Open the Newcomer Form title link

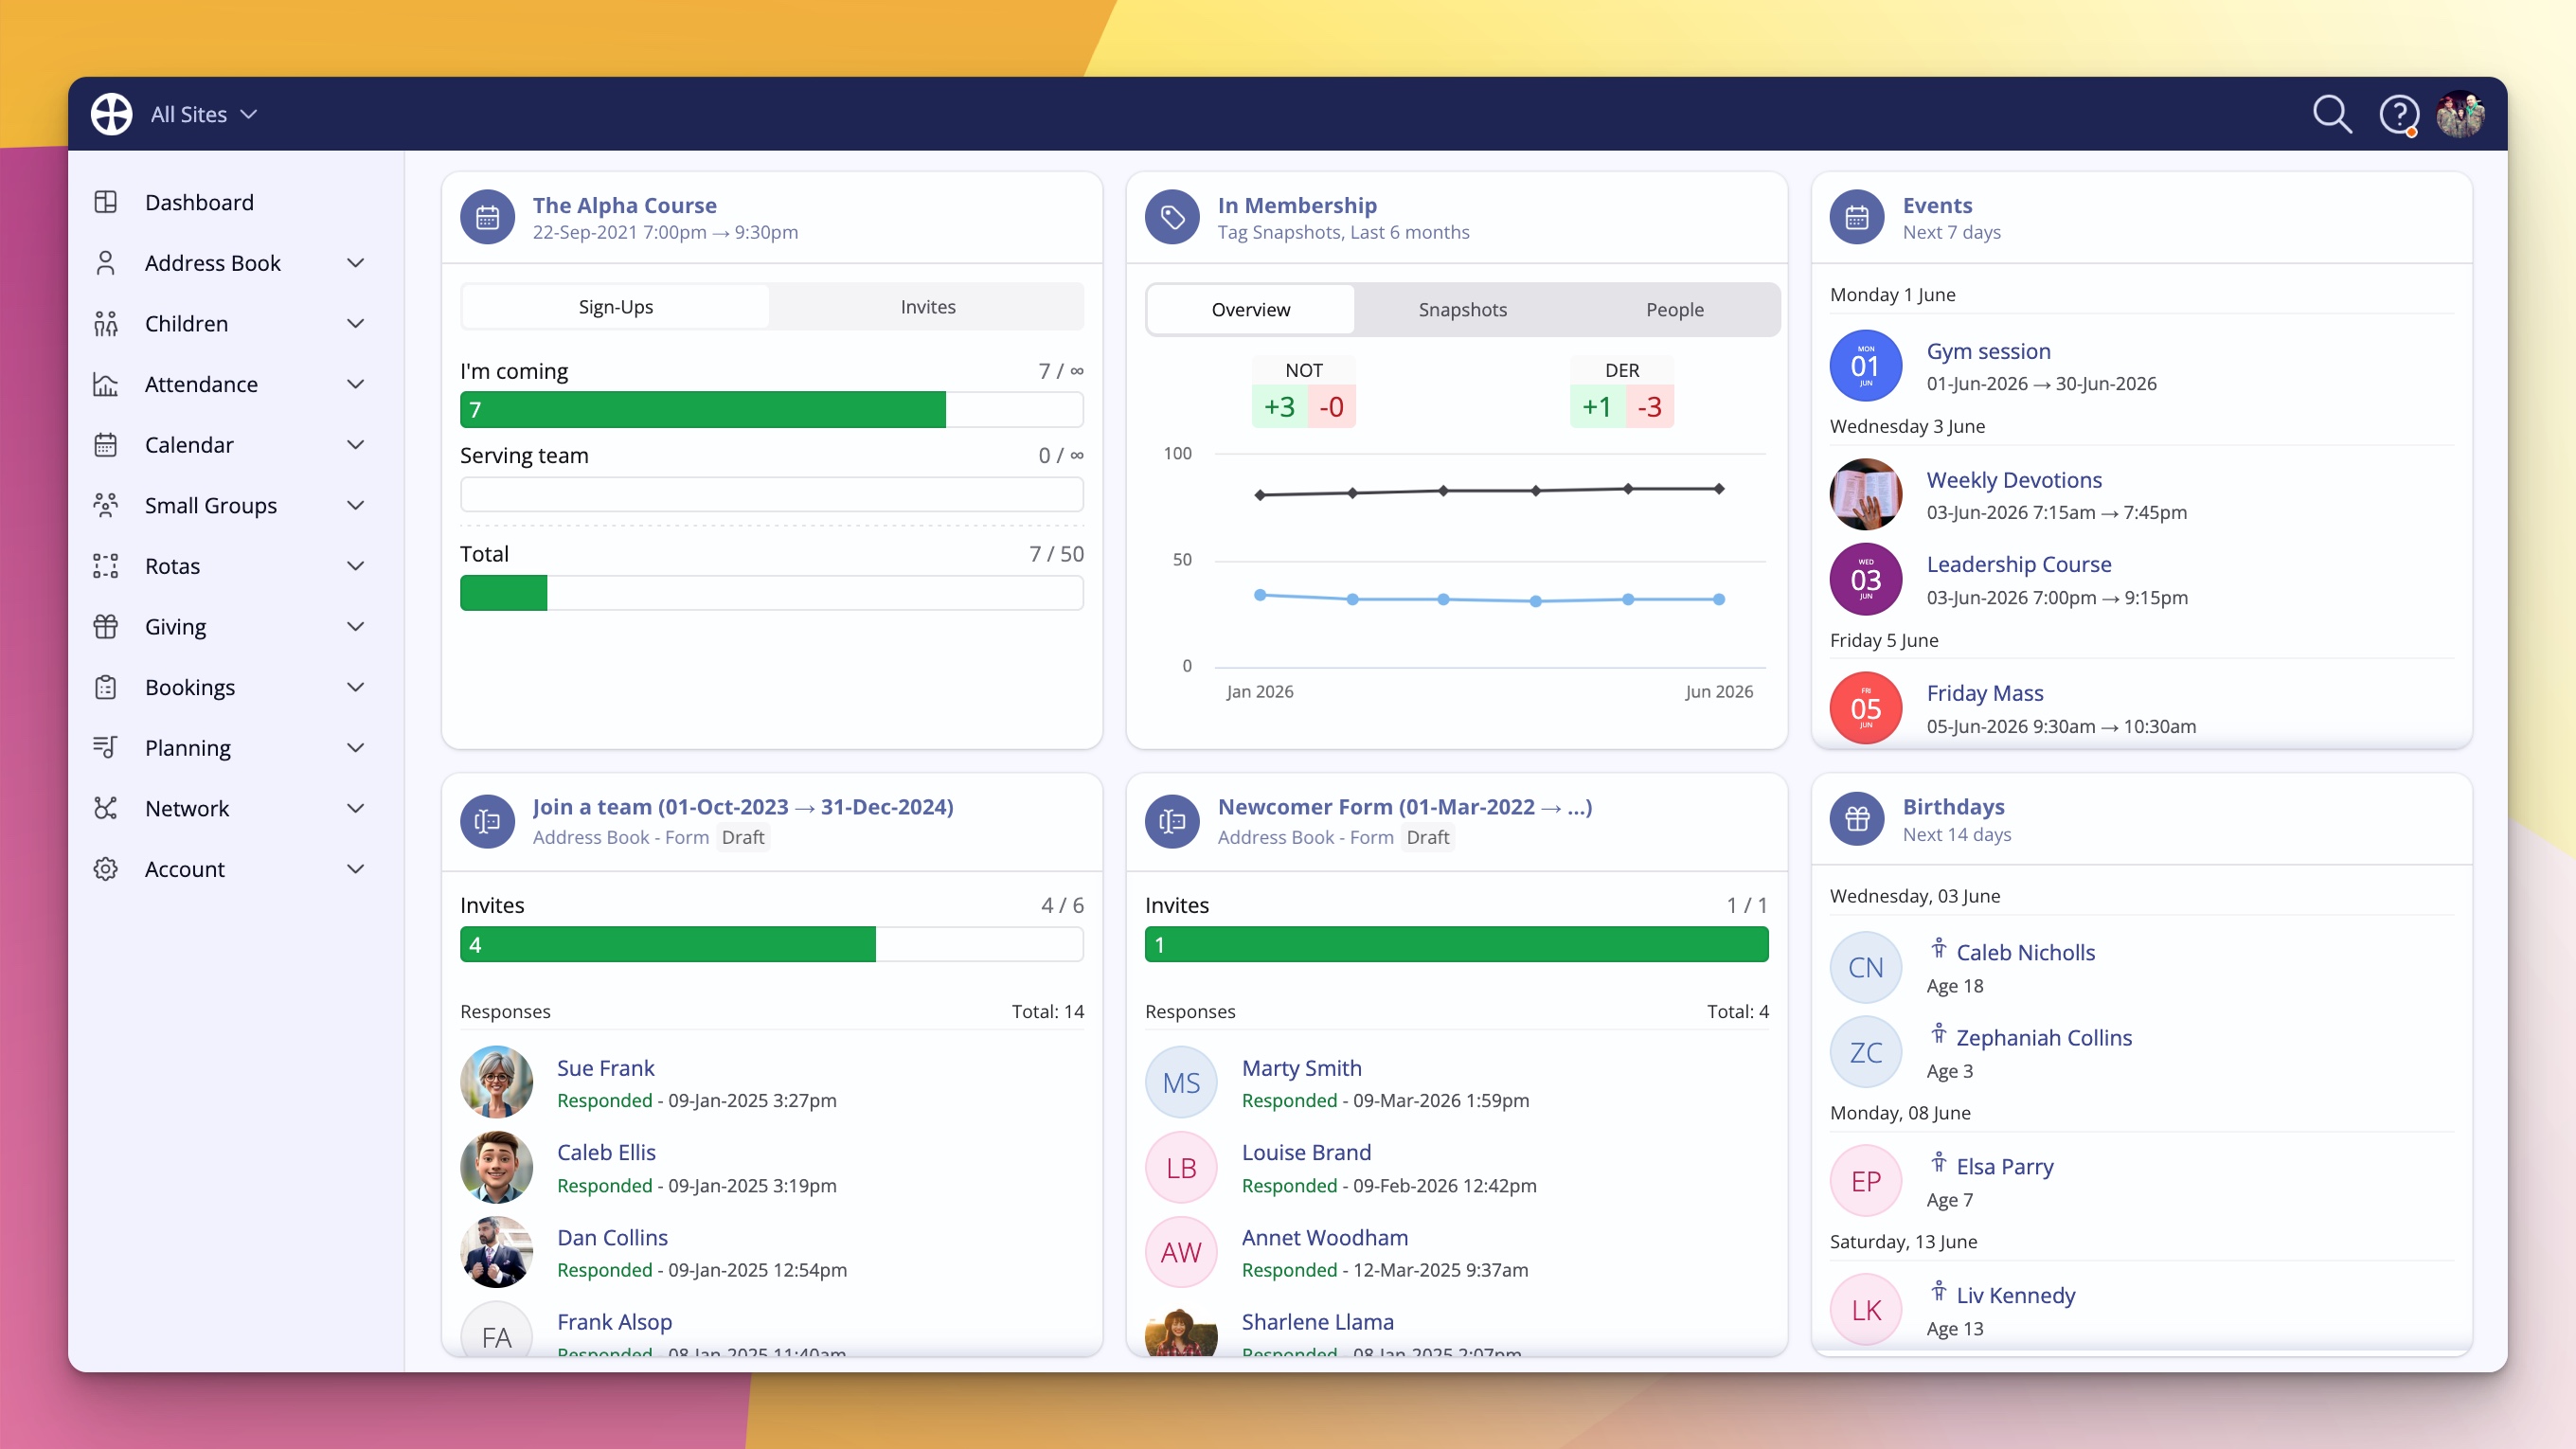click(1405, 807)
